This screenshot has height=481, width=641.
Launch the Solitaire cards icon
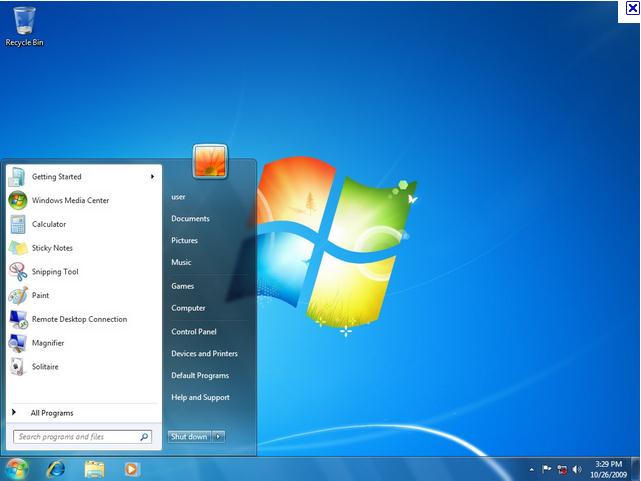click(18, 366)
